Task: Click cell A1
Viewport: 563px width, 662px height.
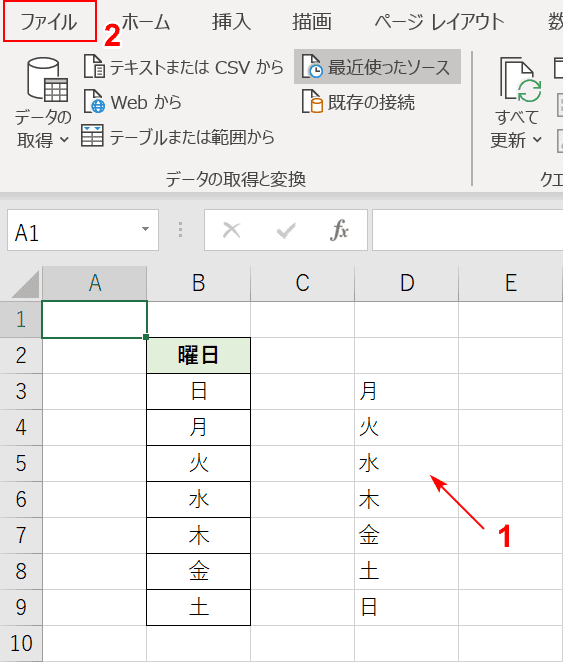Action: (x=95, y=320)
